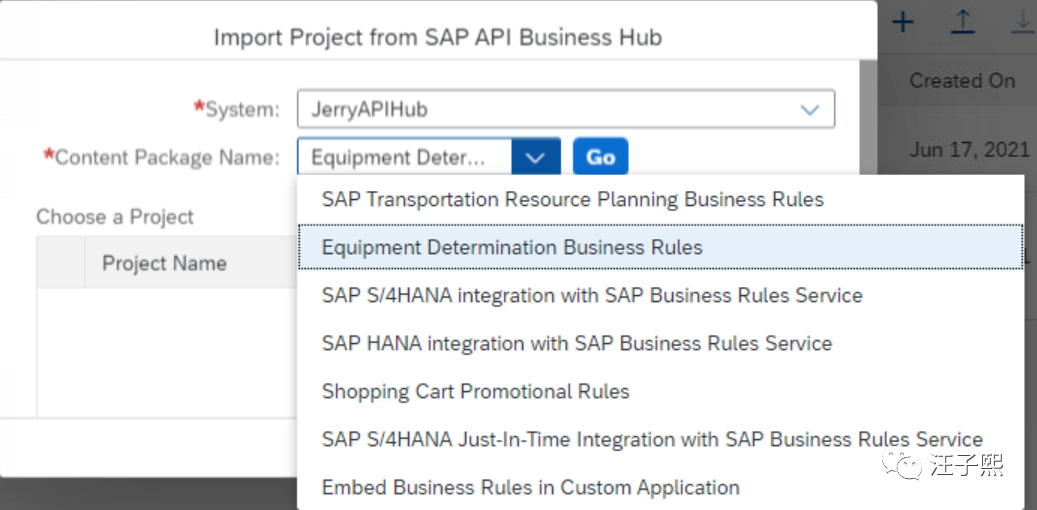Image resolution: width=1037 pixels, height=510 pixels.
Task: Pick Embed Business Rules in Custom Application
Action: click(531, 487)
